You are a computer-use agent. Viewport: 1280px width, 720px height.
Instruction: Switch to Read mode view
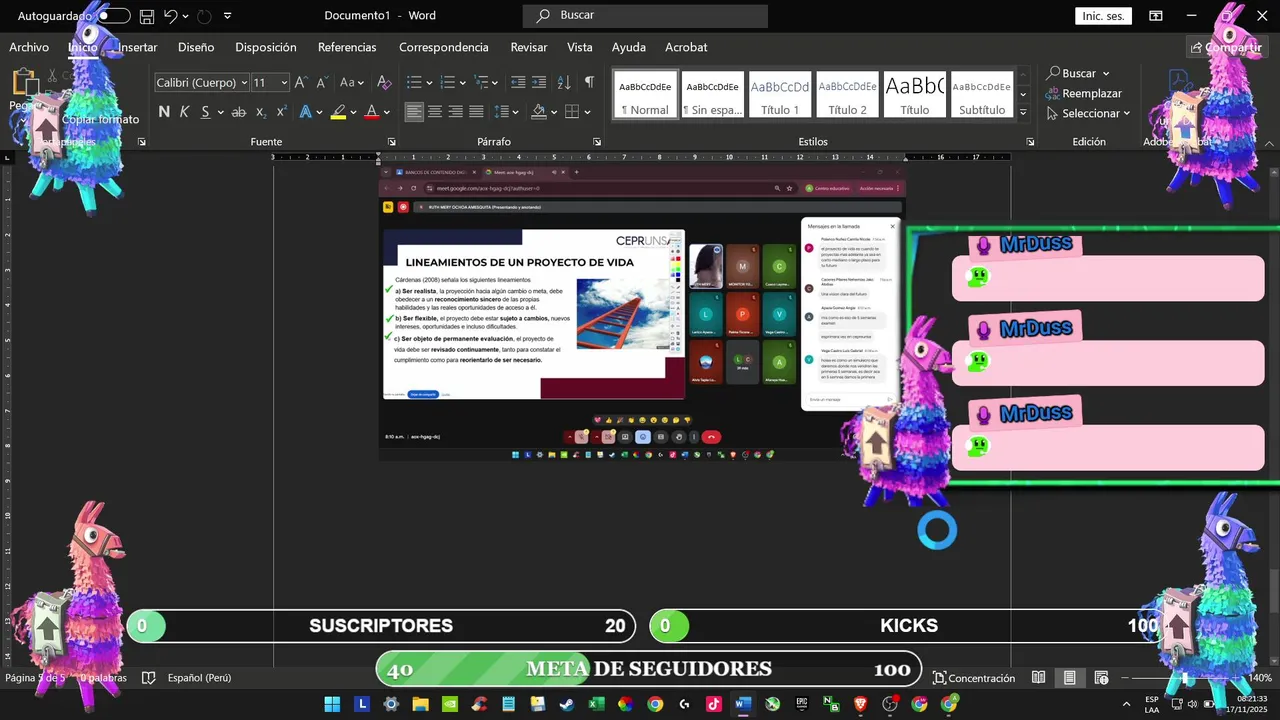[1039, 678]
